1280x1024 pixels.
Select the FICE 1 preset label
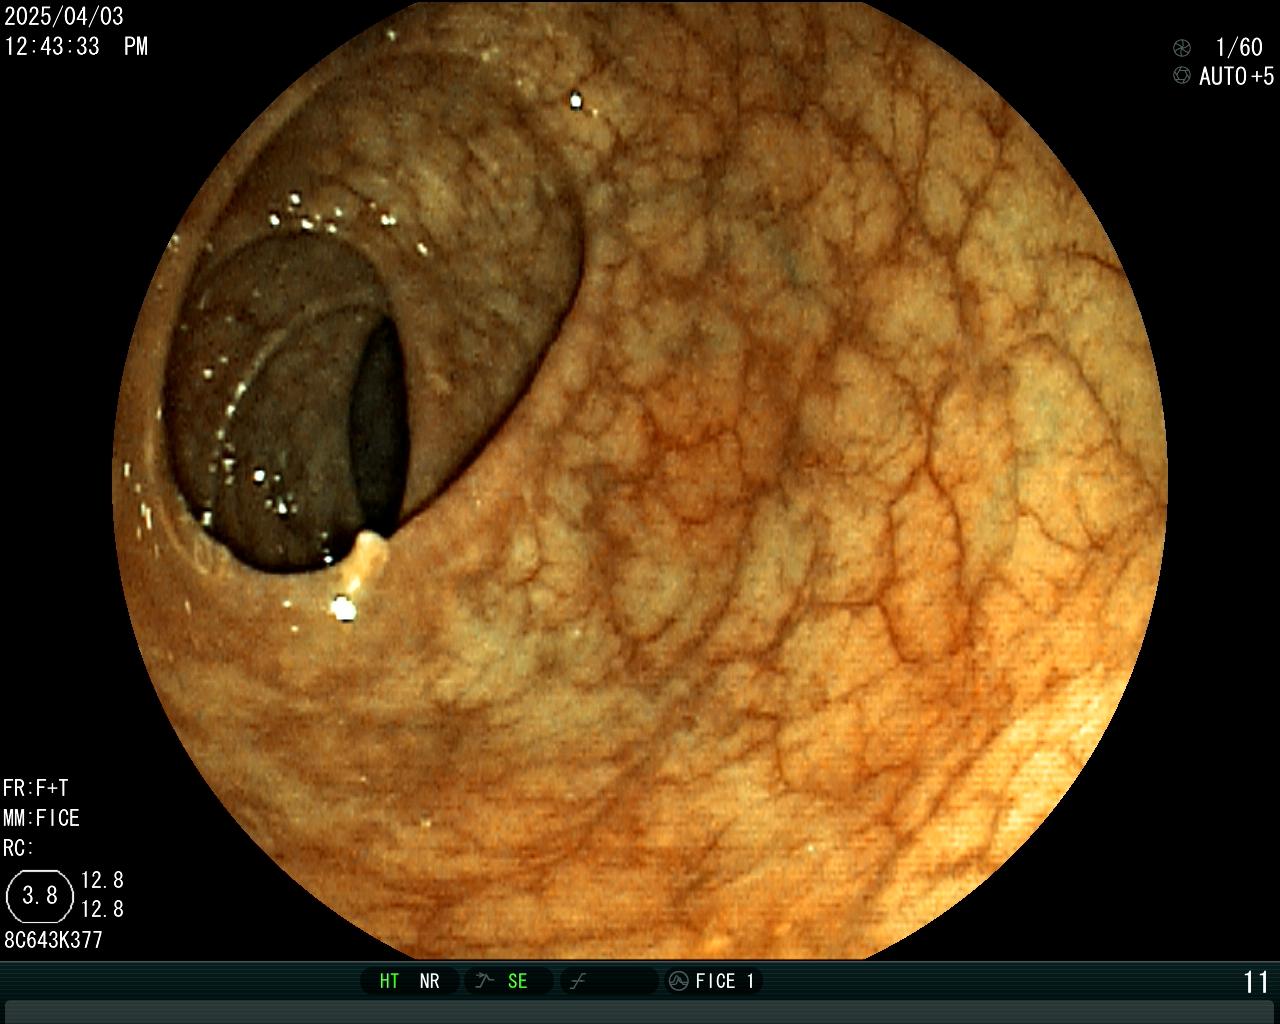click(x=725, y=981)
